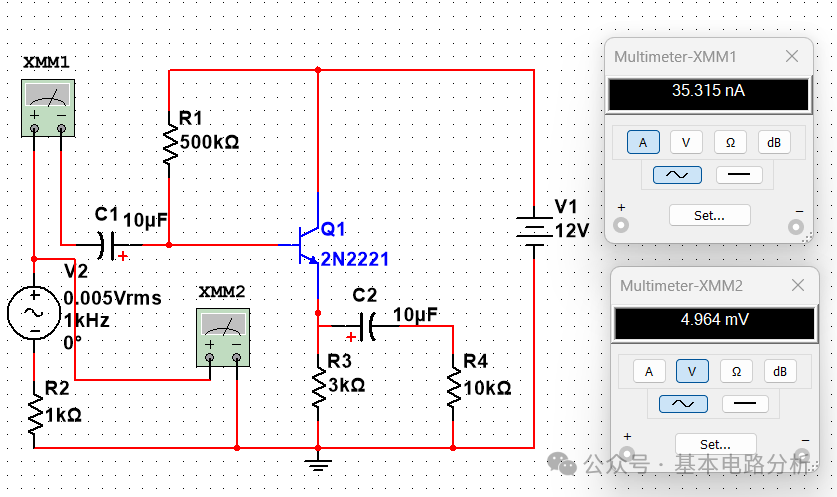
Task: Select the V1 12V battery symbol
Action: tap(534, 231)
